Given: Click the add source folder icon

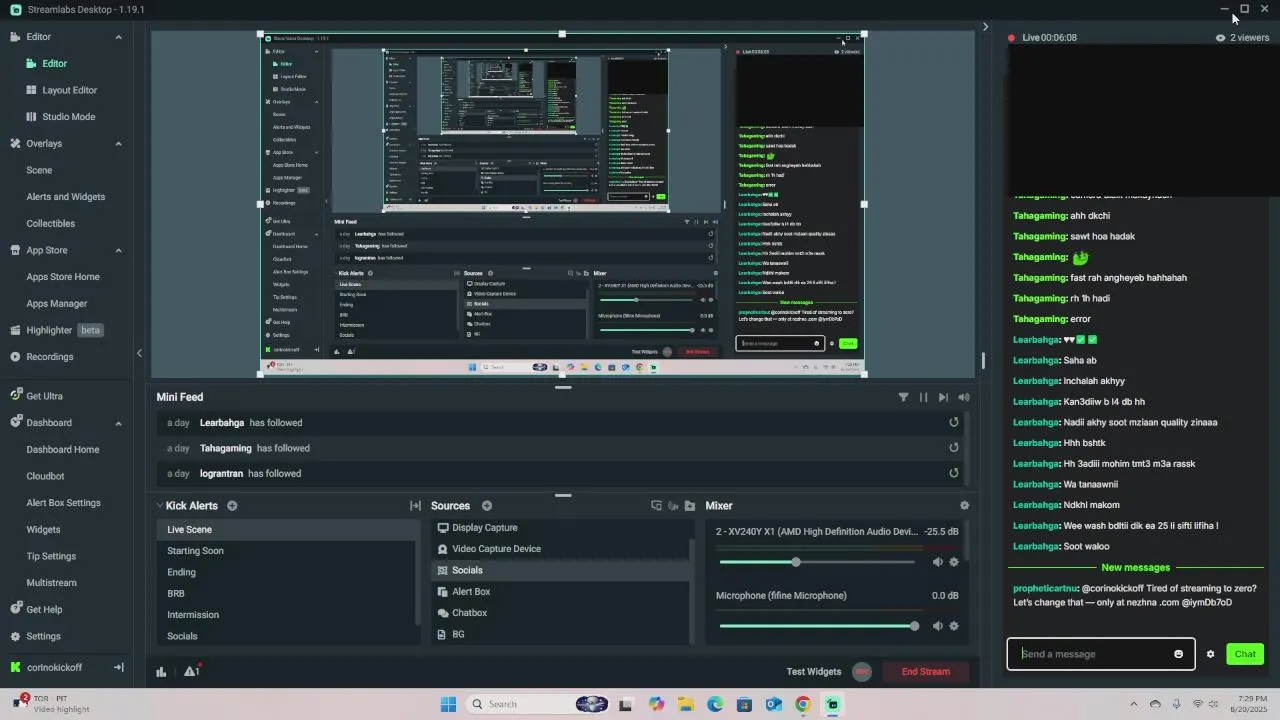Looking at the screenshot, I should coord(690,506).
